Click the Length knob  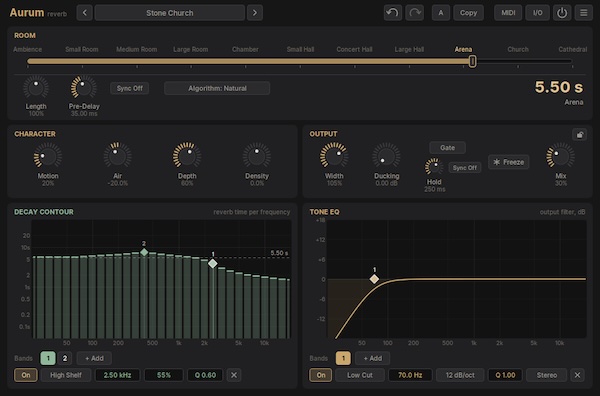36,88
